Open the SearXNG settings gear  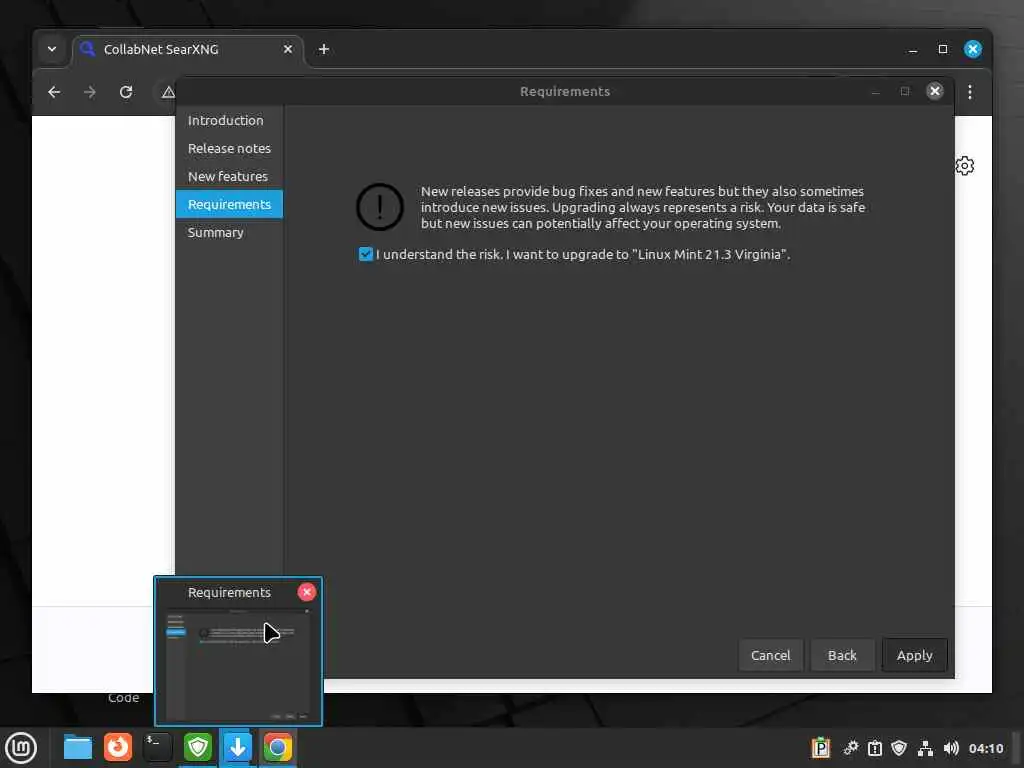pos(965,166)
